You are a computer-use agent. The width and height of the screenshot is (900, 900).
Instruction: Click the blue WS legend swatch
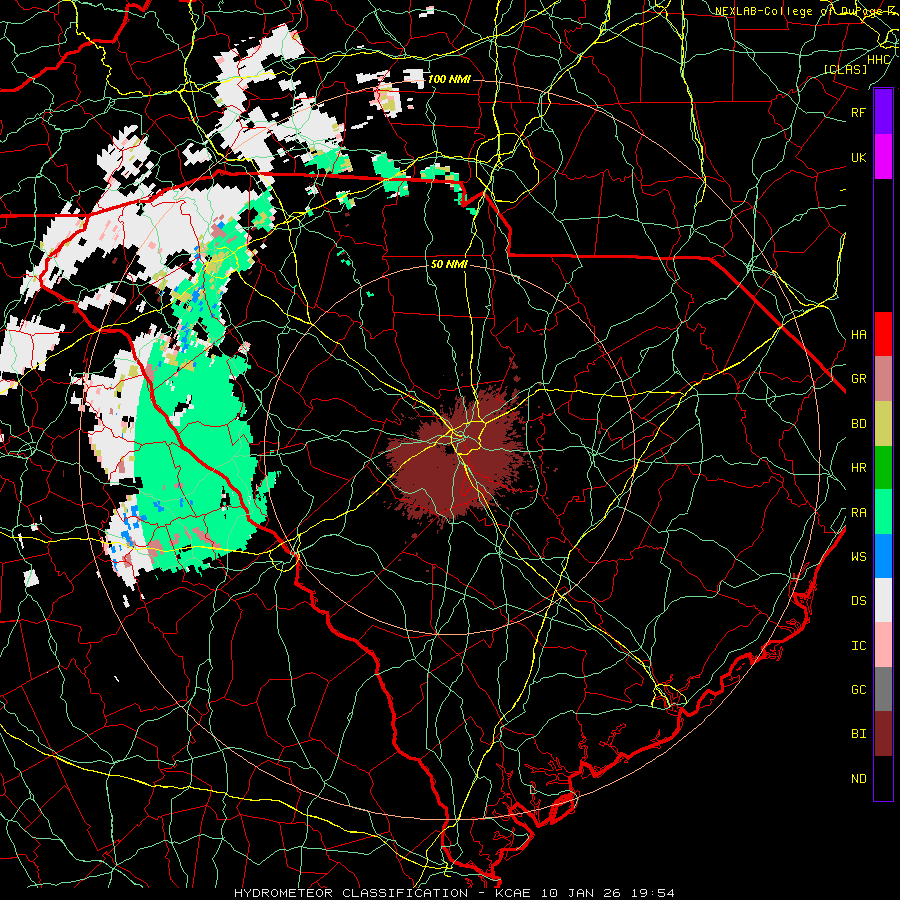(883, 556)
